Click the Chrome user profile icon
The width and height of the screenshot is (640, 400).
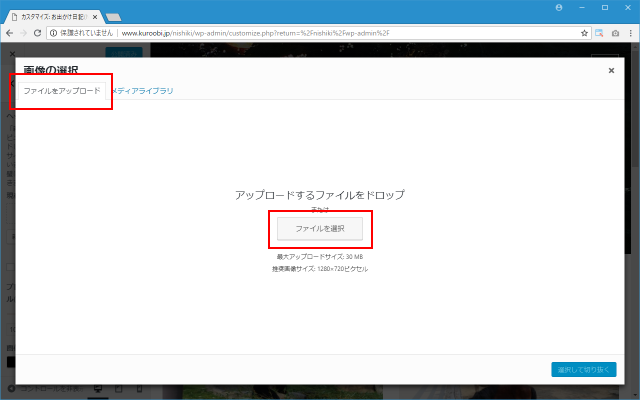pos(559,8)
